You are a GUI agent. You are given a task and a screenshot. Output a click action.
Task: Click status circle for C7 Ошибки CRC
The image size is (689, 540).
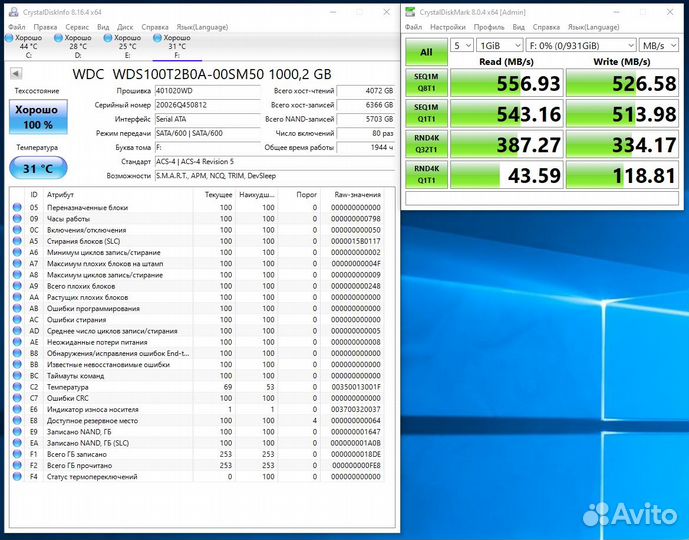point(17,398)
